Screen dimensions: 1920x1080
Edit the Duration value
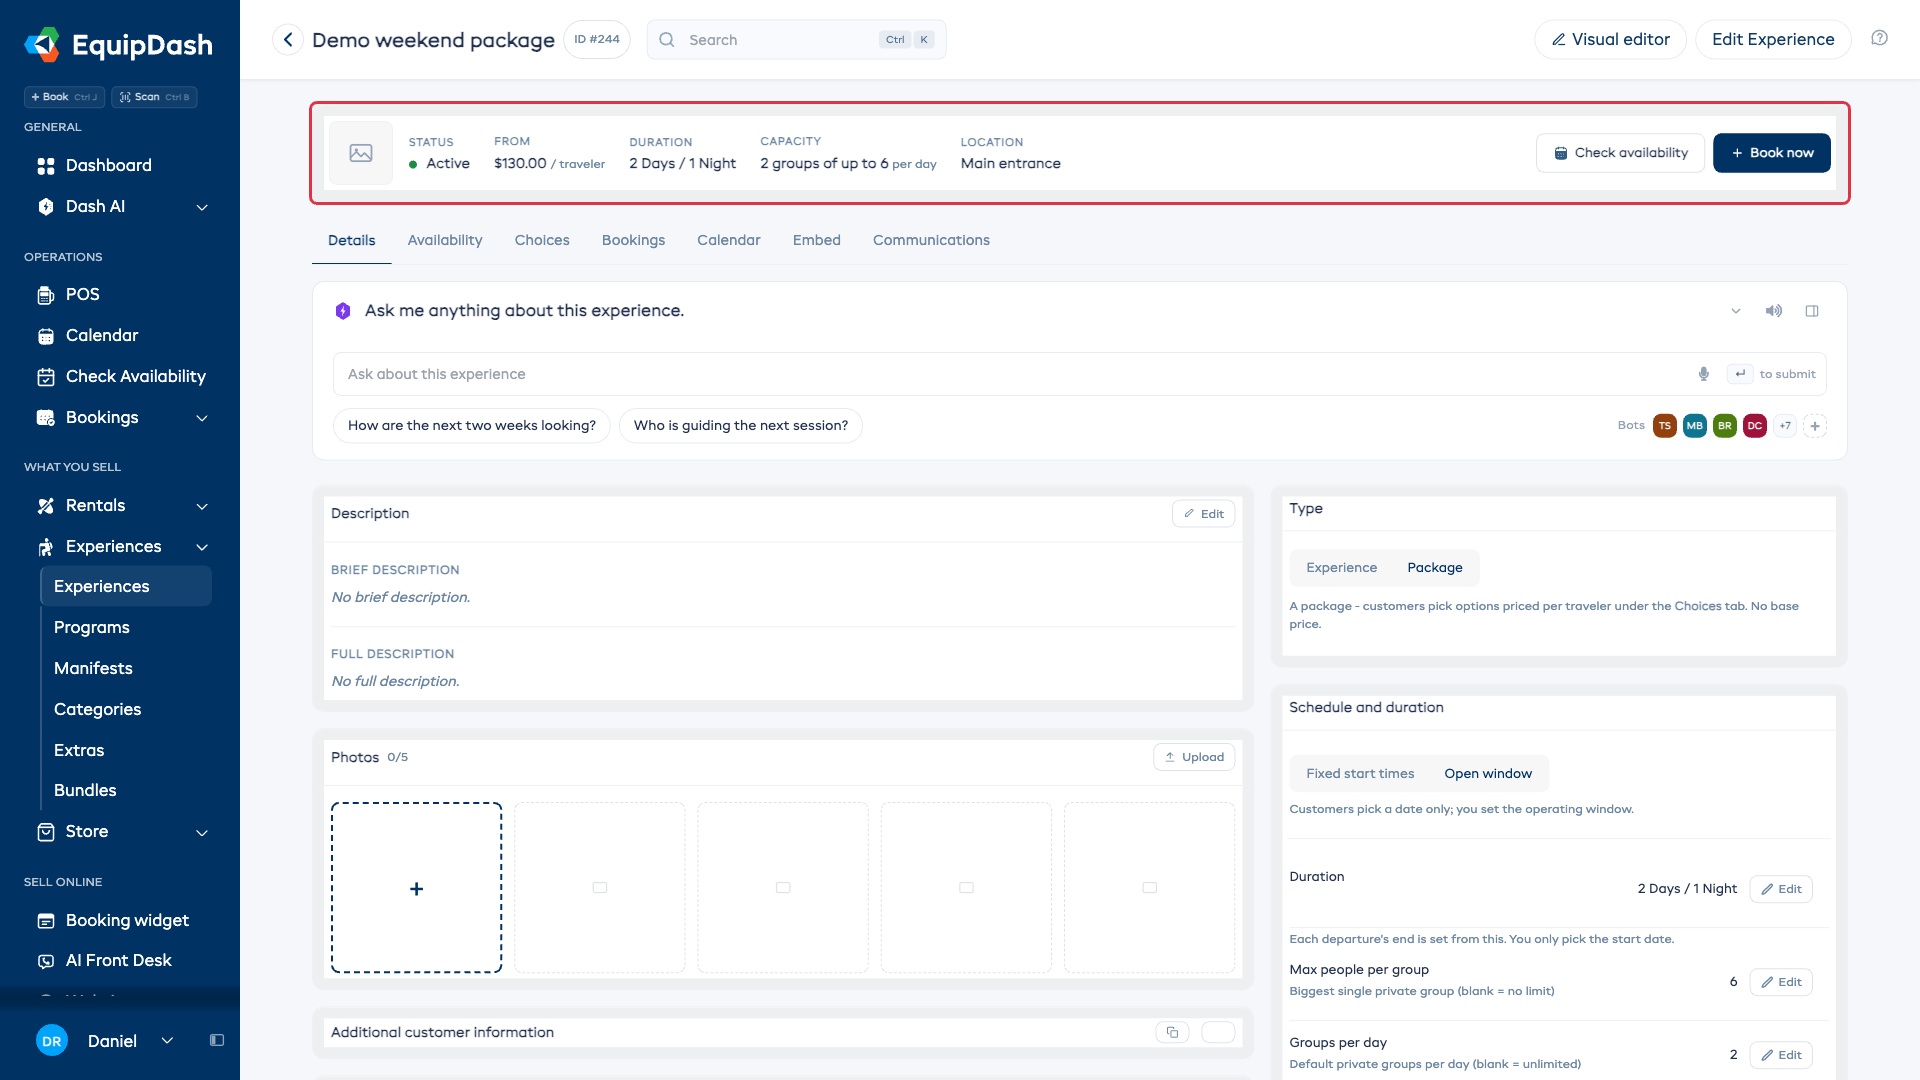(x=1781, y=889)
